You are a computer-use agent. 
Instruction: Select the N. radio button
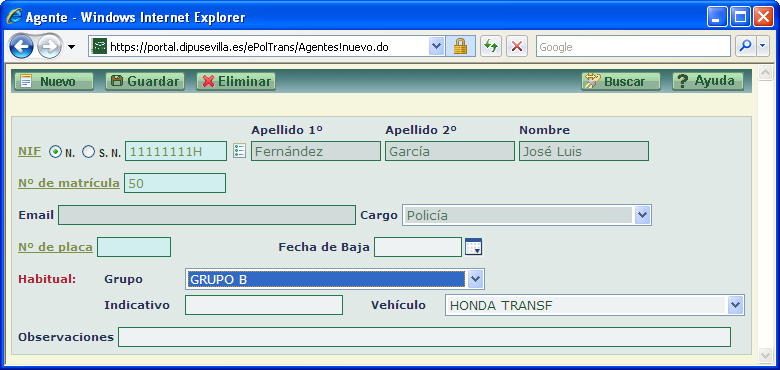click(x=56, y=152)
